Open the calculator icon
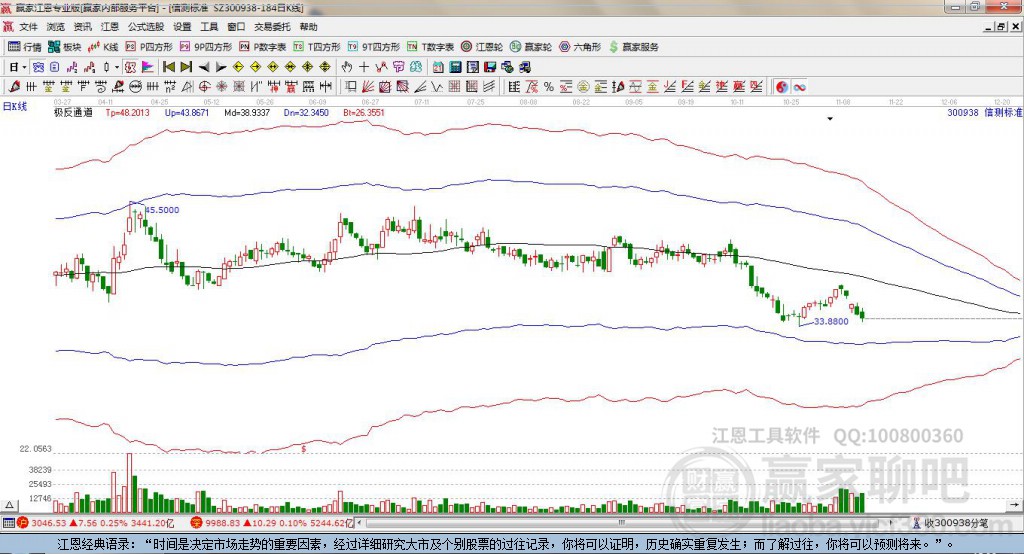 click(455, 67)
